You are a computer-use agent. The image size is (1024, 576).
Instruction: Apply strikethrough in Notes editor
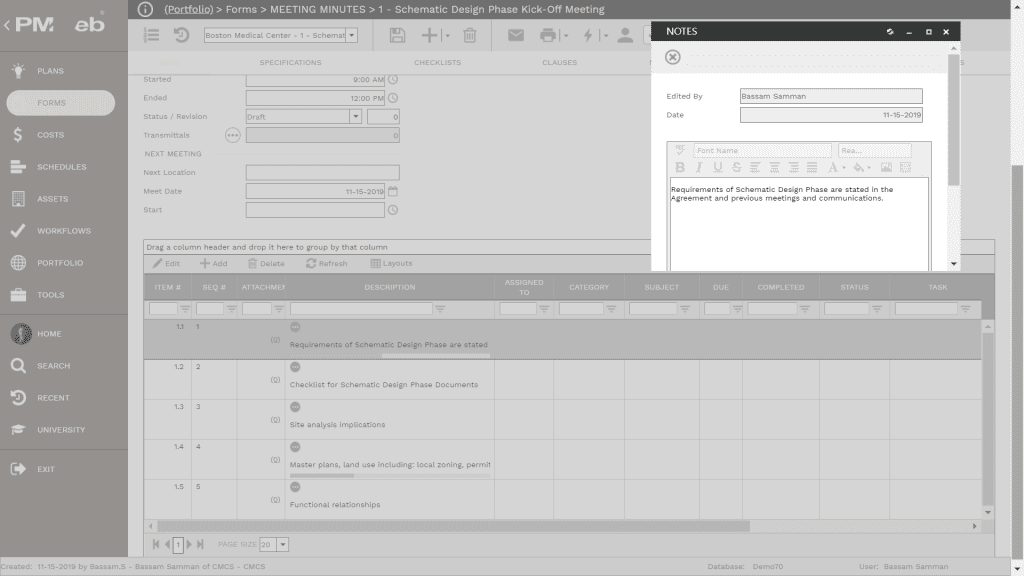pyautogui.click(x=737, y=167)
